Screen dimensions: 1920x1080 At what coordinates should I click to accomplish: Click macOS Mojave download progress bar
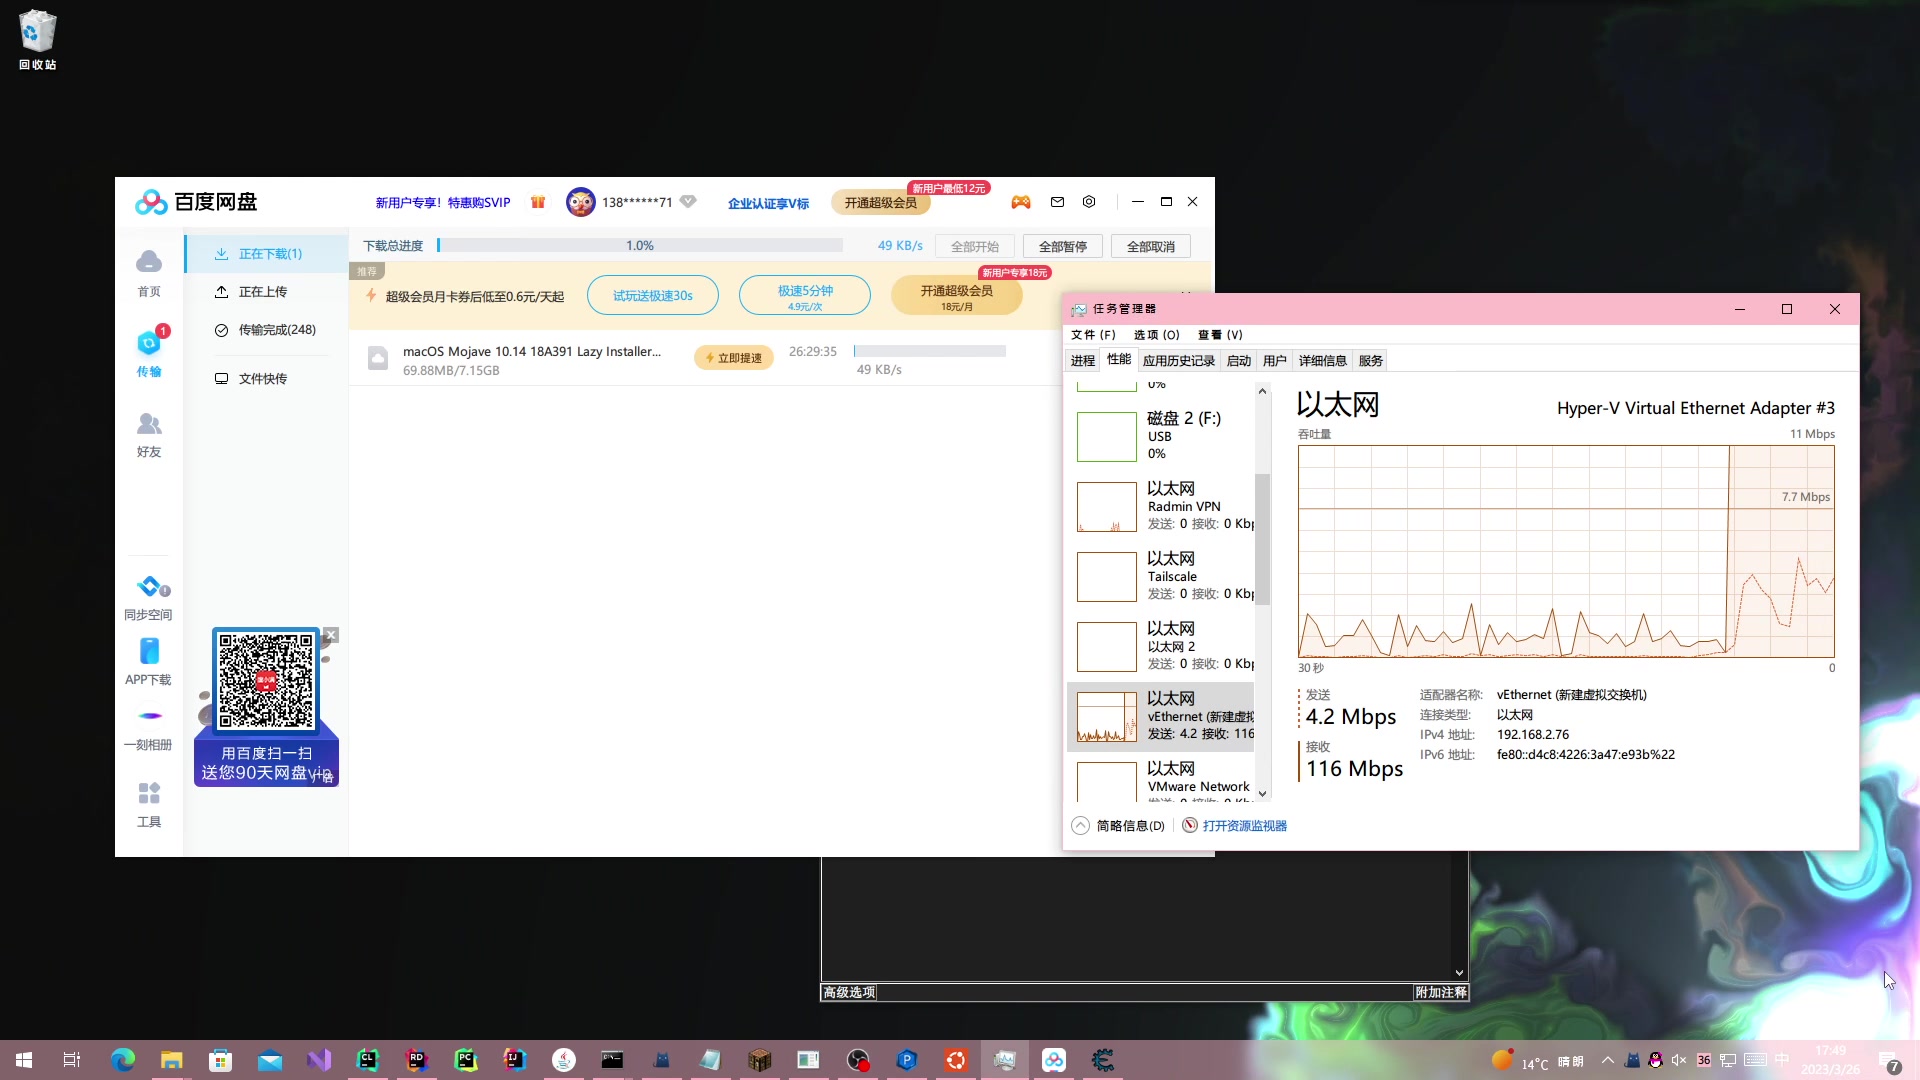pos(929,351)
